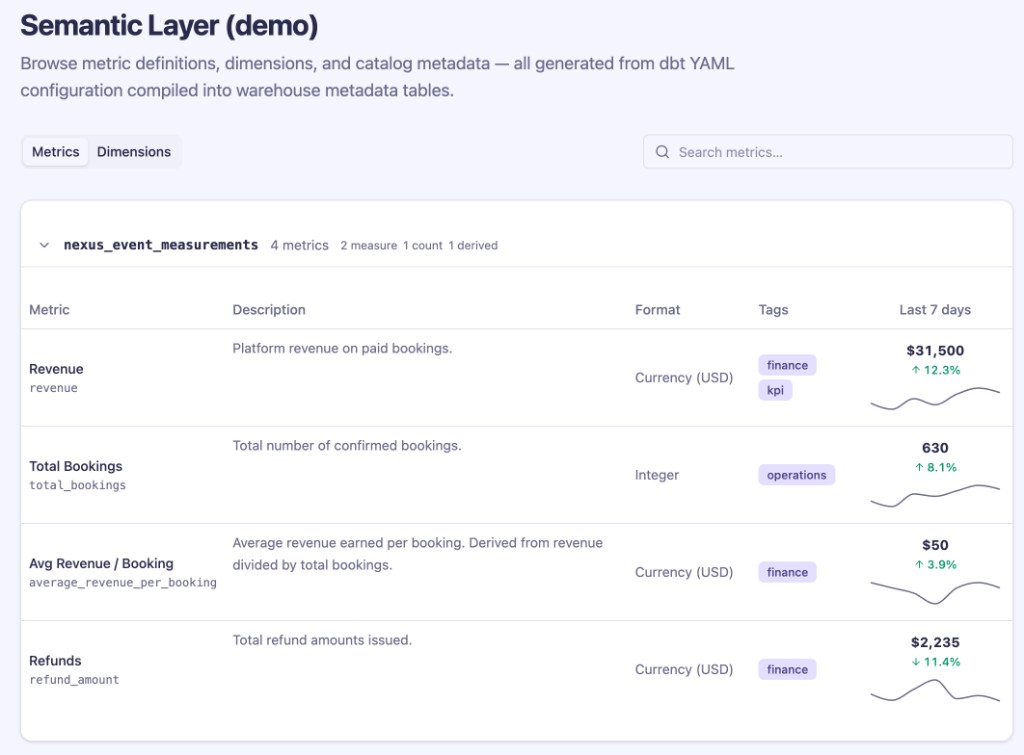Open the Revenue sparkline chart
The image size is (1024, 755).
[x=935, y=398]
